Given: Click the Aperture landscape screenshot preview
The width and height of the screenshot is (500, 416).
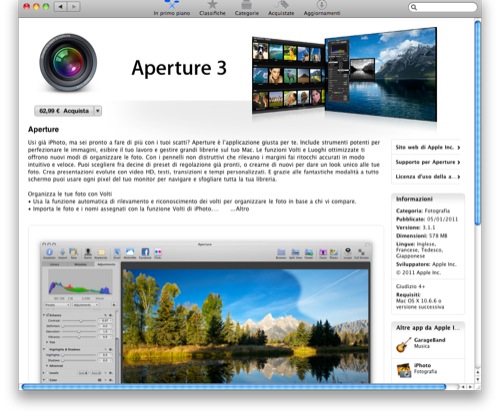Looking at the screenshot, I should (x=205, y=312).
